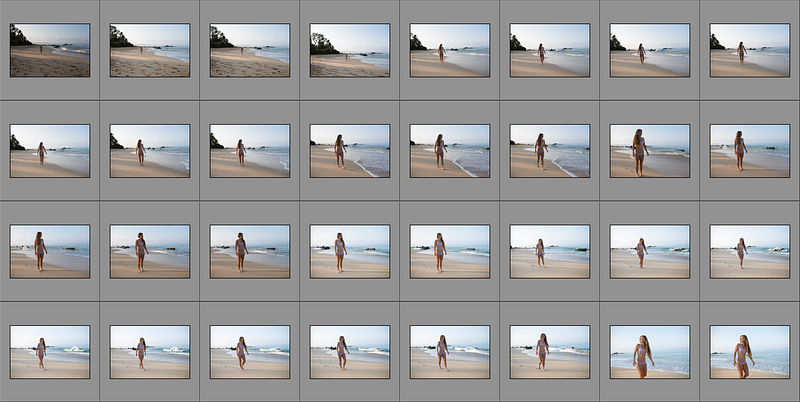The height and width of the screenshot is (402, 800).
Task: Select the first thumbnail in the second row
Action: (x=50, y=151)
